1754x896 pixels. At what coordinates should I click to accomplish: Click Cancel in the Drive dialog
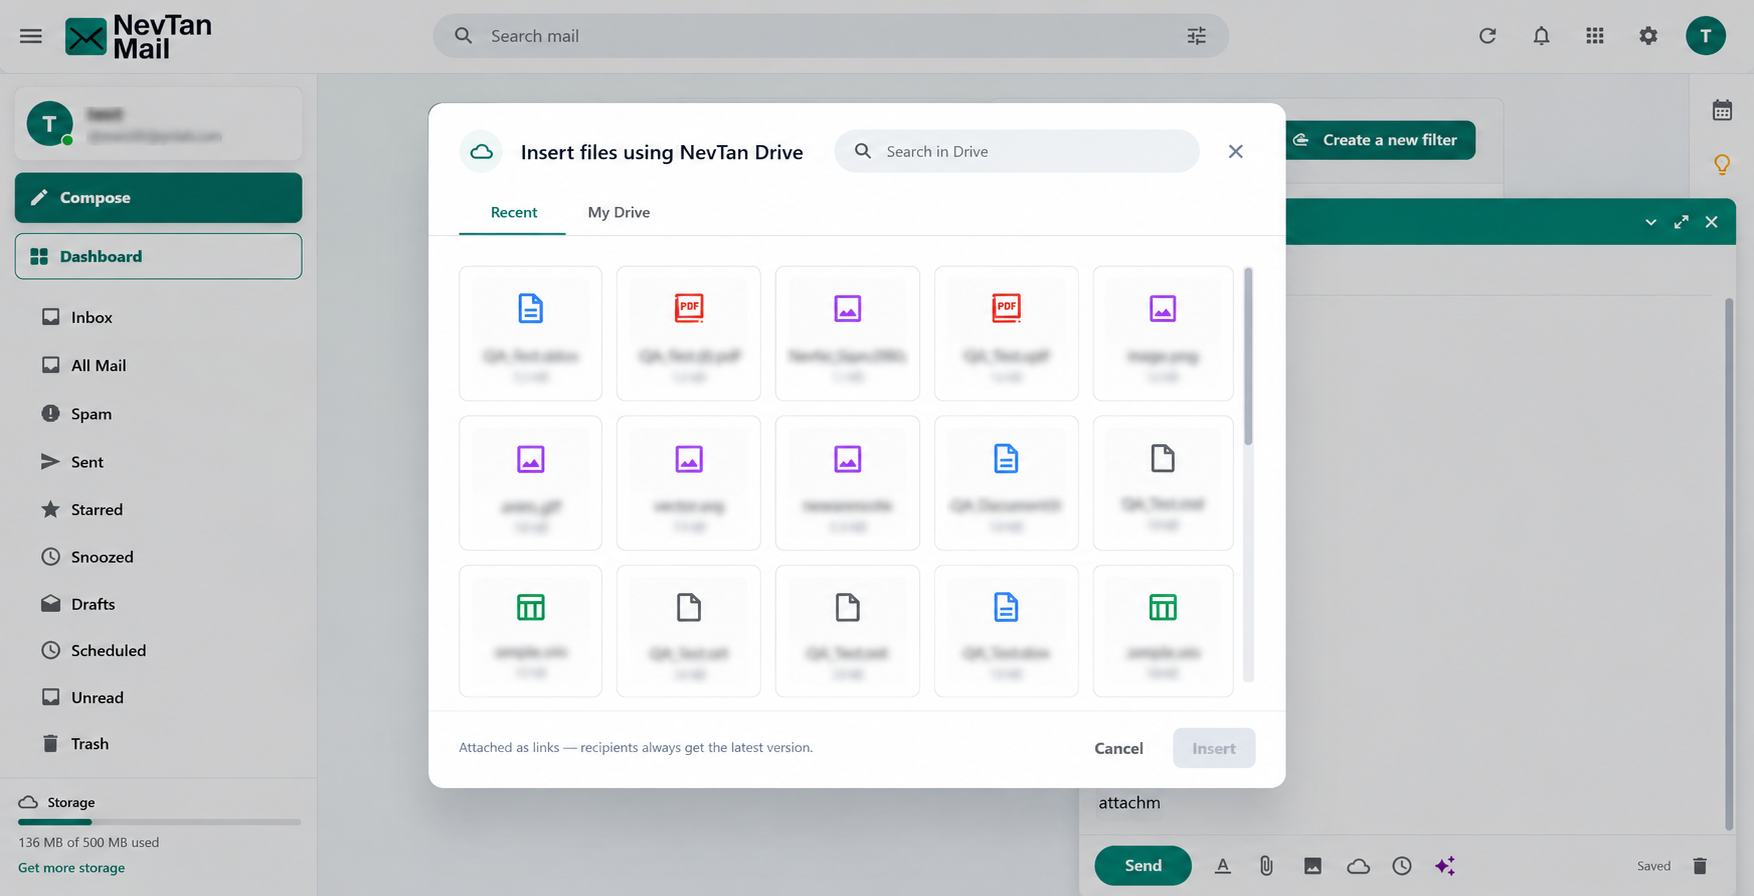(x=1118, y=748)
